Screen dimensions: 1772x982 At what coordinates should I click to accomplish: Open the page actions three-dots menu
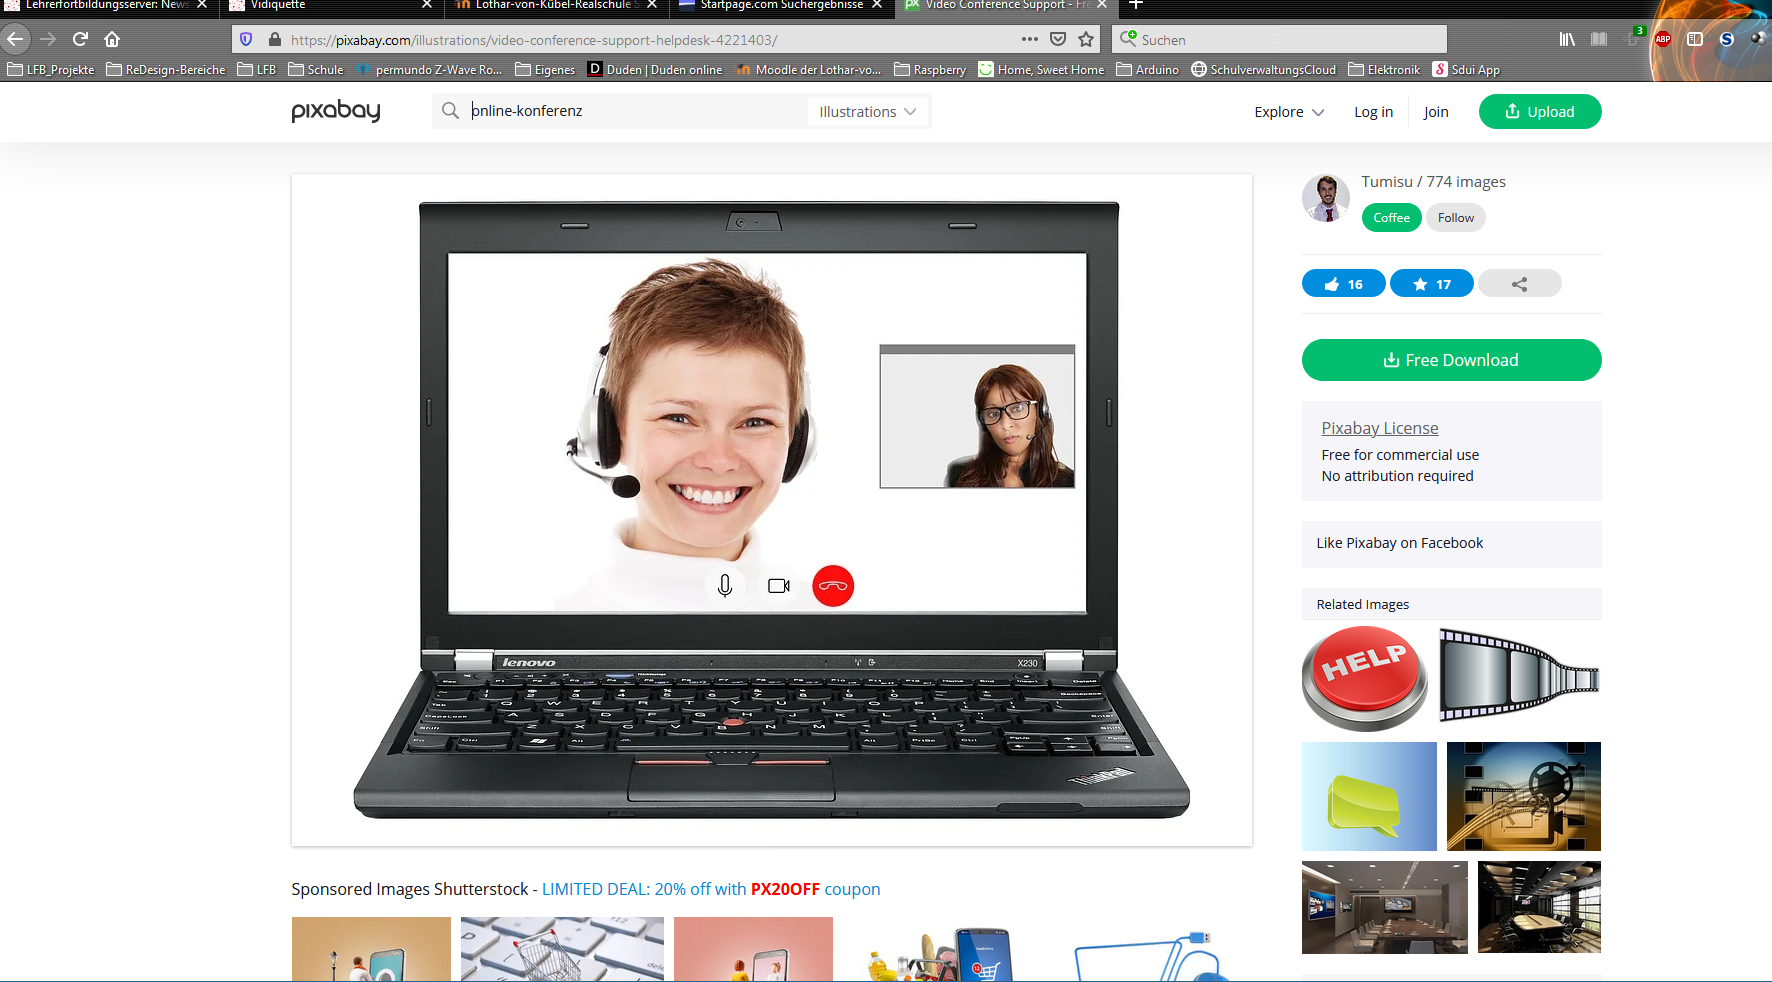pos(1029,39)
